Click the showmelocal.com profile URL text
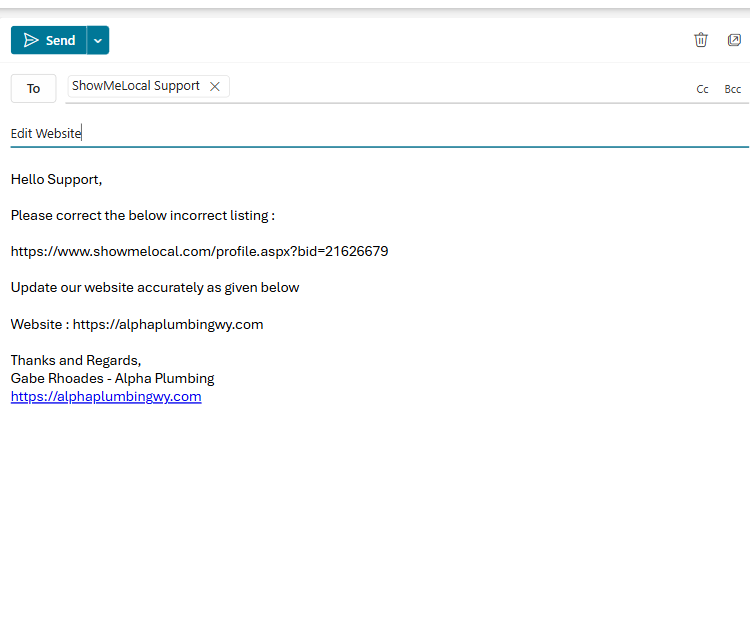The image size is (750, 635). point(199,252)
